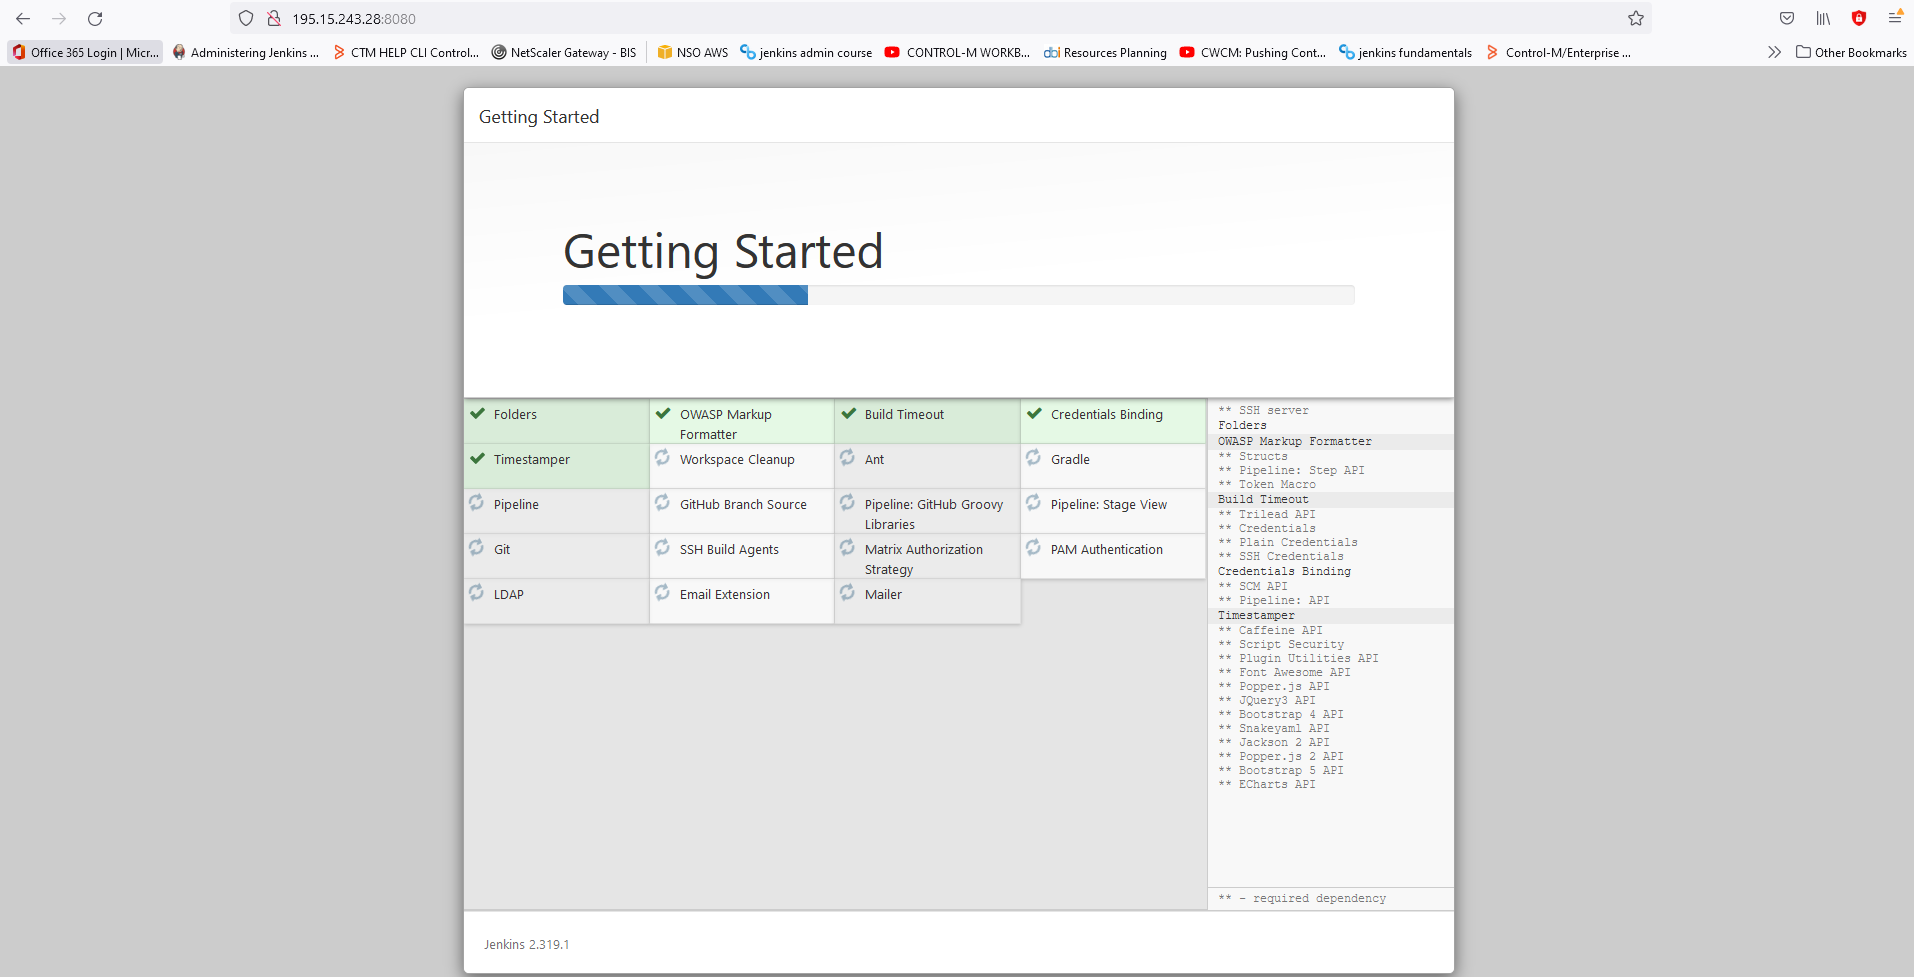Click the spinner icon beside Ant
The width and height of the screenshot is (1914, 977).
[x=847, y=457]
